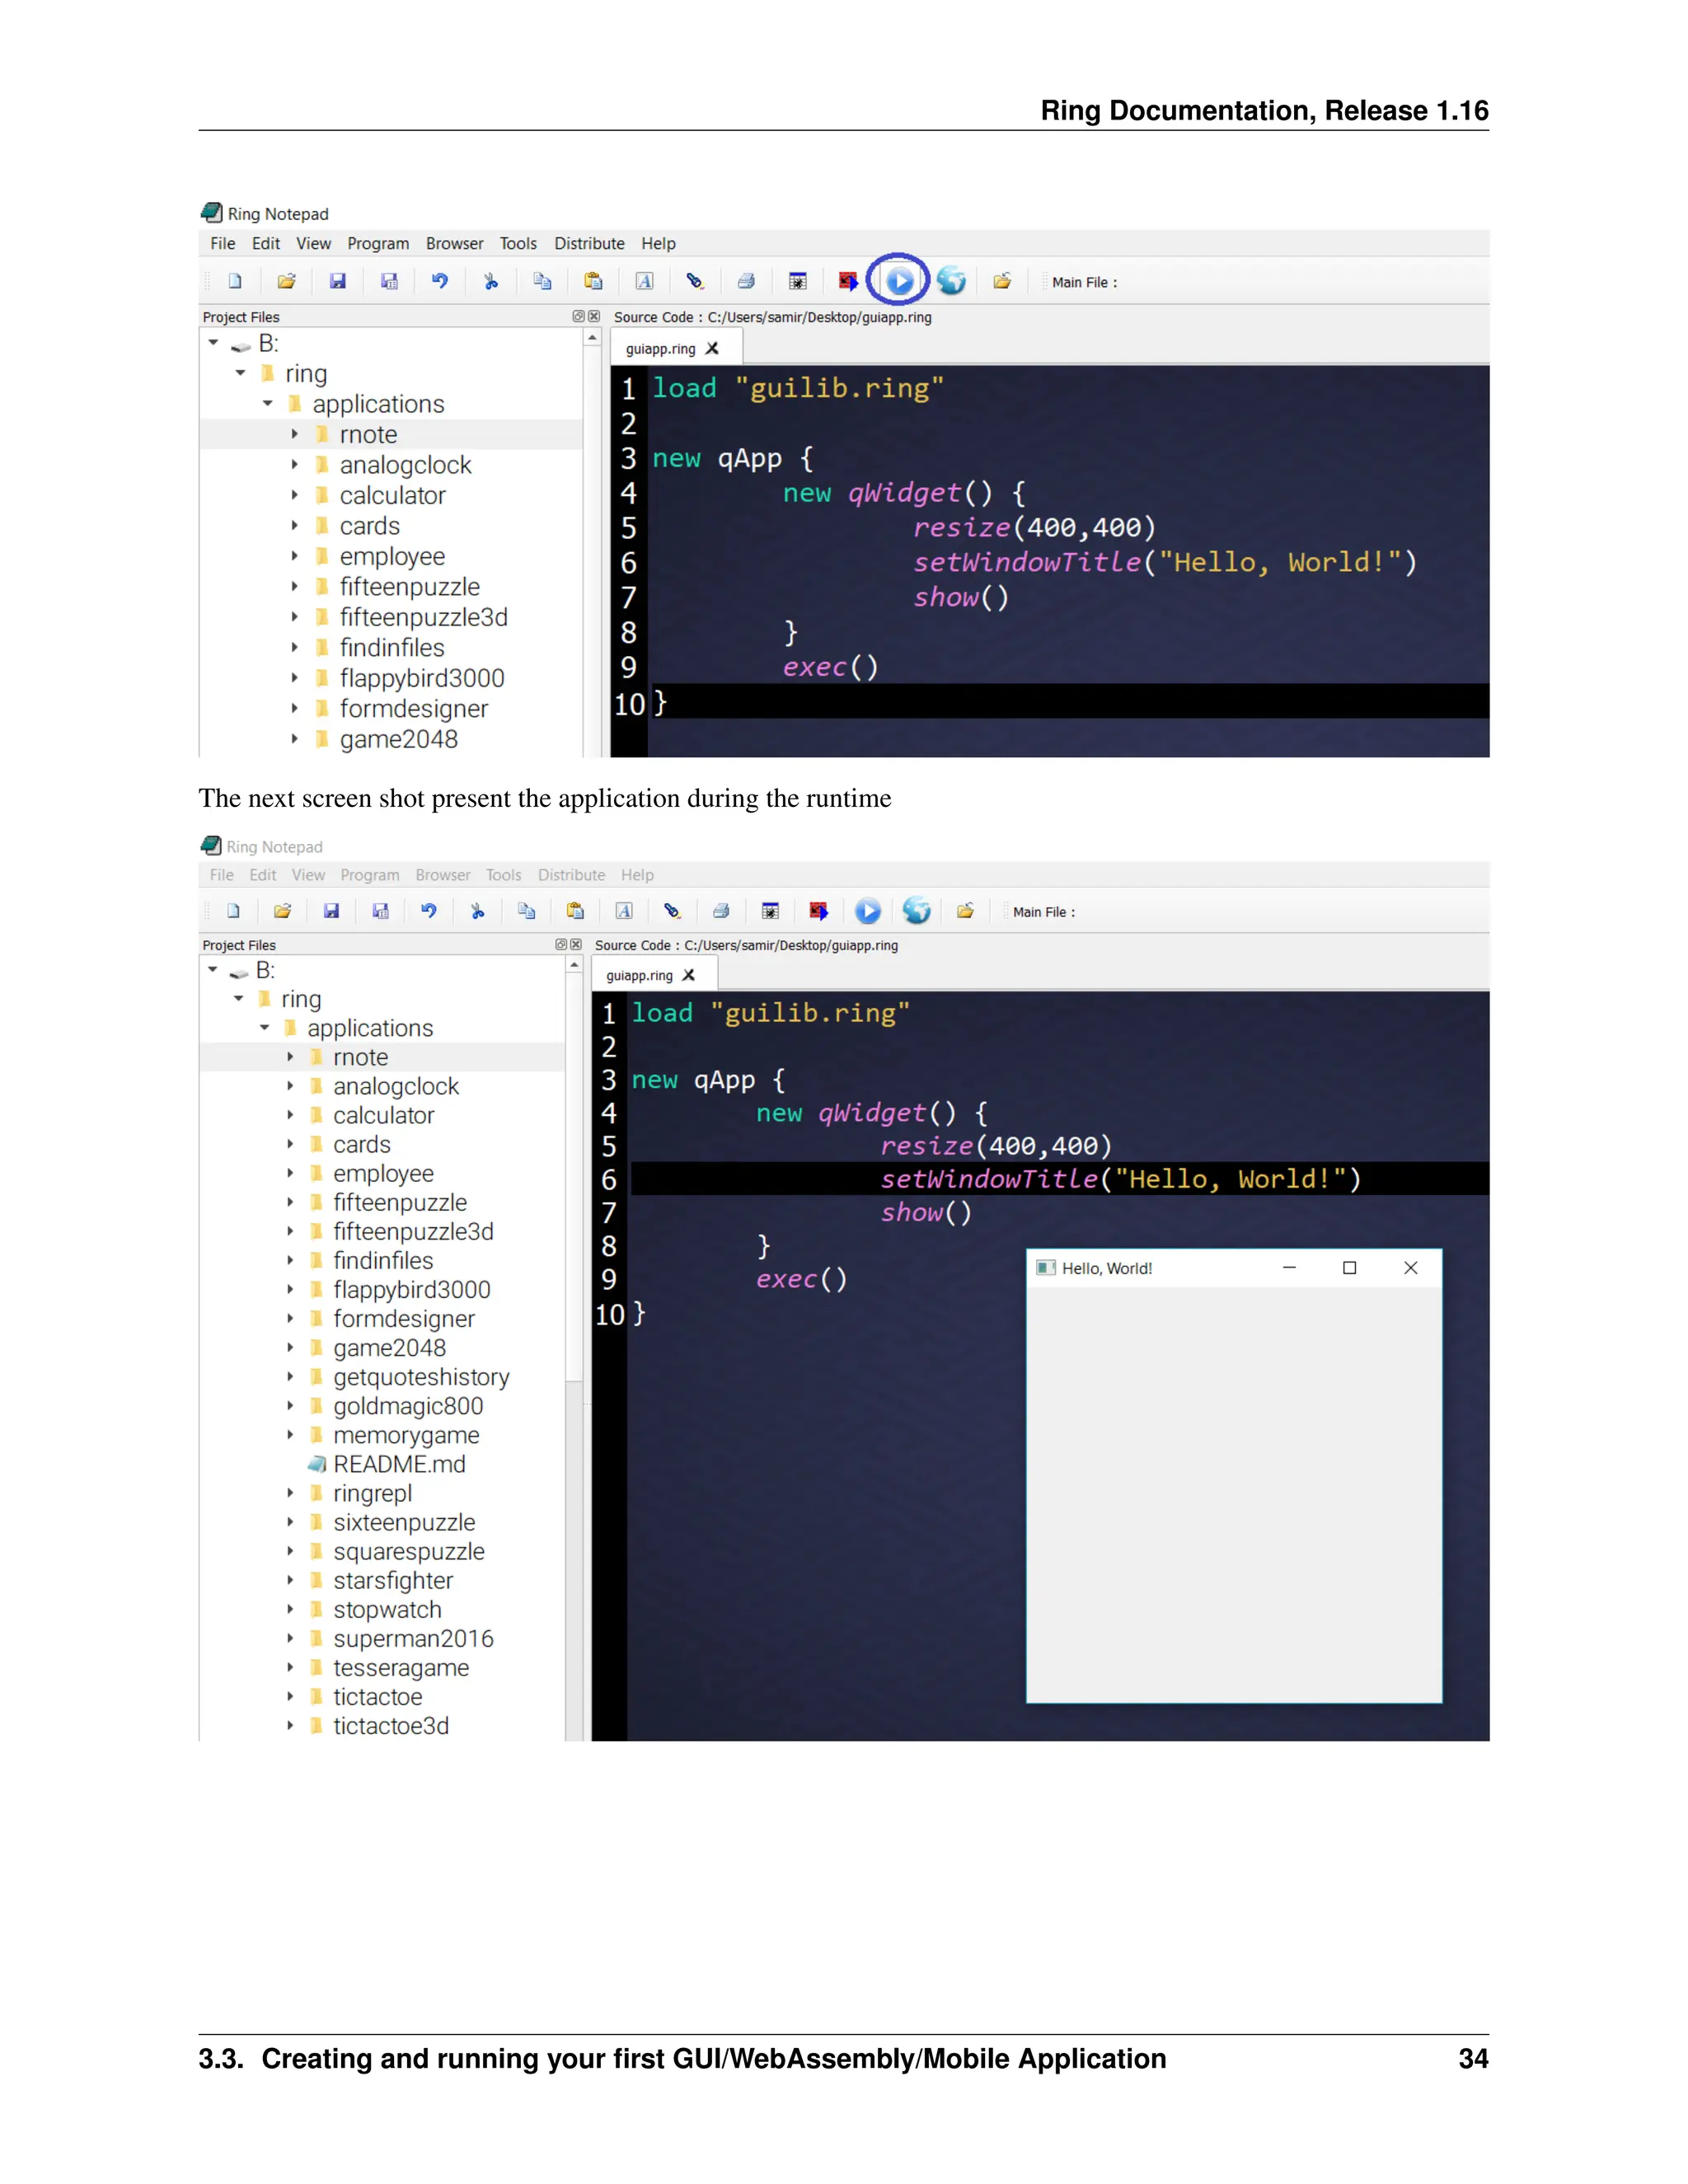The image size is (1688, 2184).
Task: Float the Project Files panel in top screenshot
Action: pos(578,316)
